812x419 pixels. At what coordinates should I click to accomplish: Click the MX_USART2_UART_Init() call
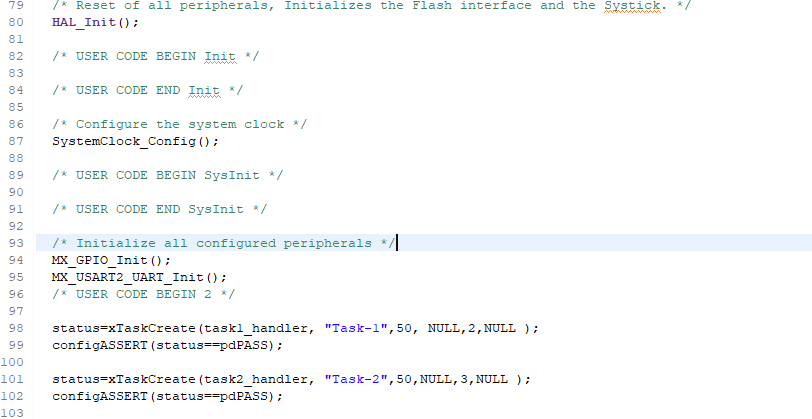click(x=139, y=277)
